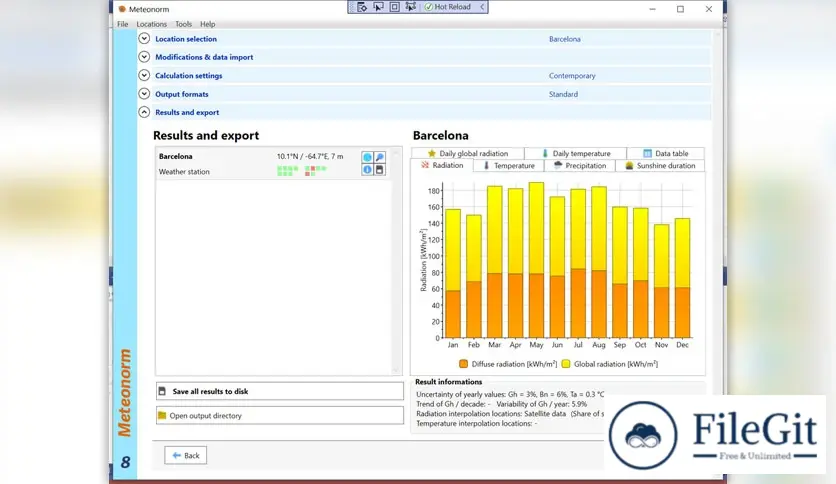Expand Modifications & data import section
Screen dimensions: 836x484
(x=144, y=57)
